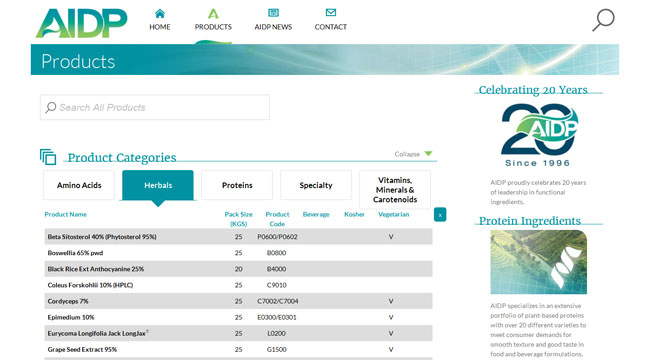Click product code E0300/E0301

(x=277, y=317)
